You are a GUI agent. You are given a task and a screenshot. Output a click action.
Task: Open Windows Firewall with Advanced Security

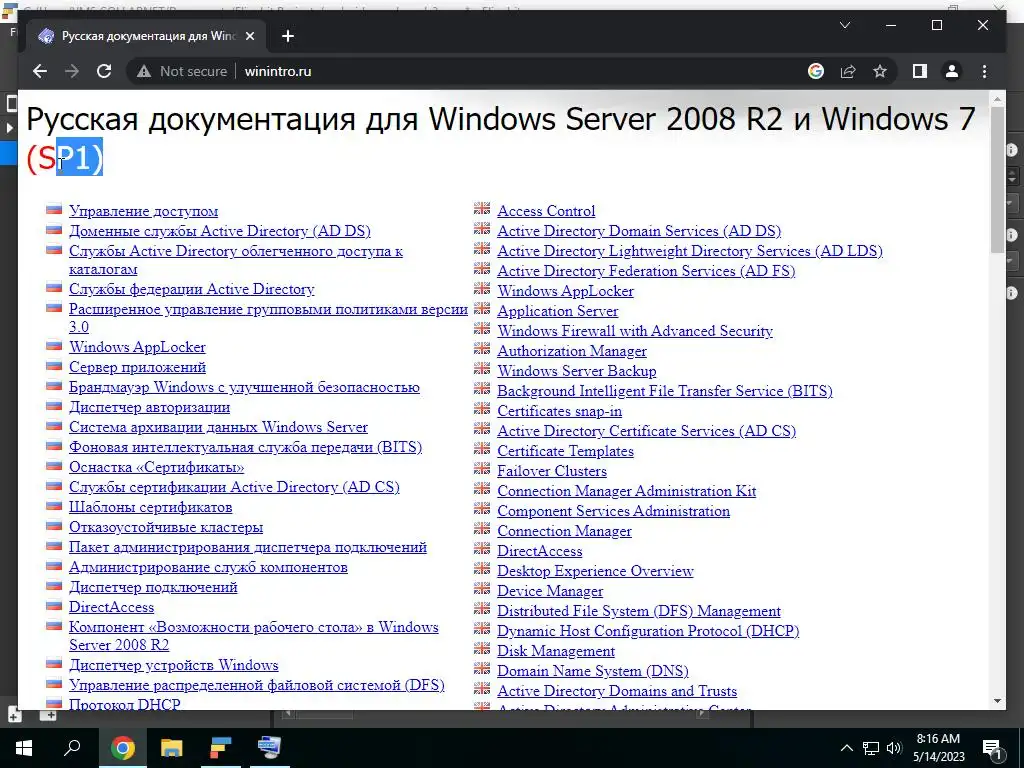point(635,331)
